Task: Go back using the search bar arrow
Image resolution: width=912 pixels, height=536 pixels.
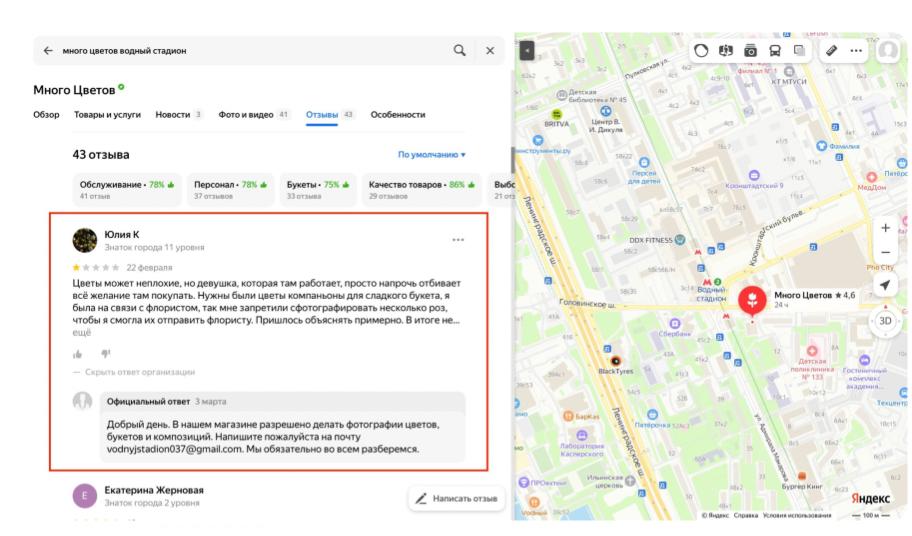Action: tap(48, 51)
